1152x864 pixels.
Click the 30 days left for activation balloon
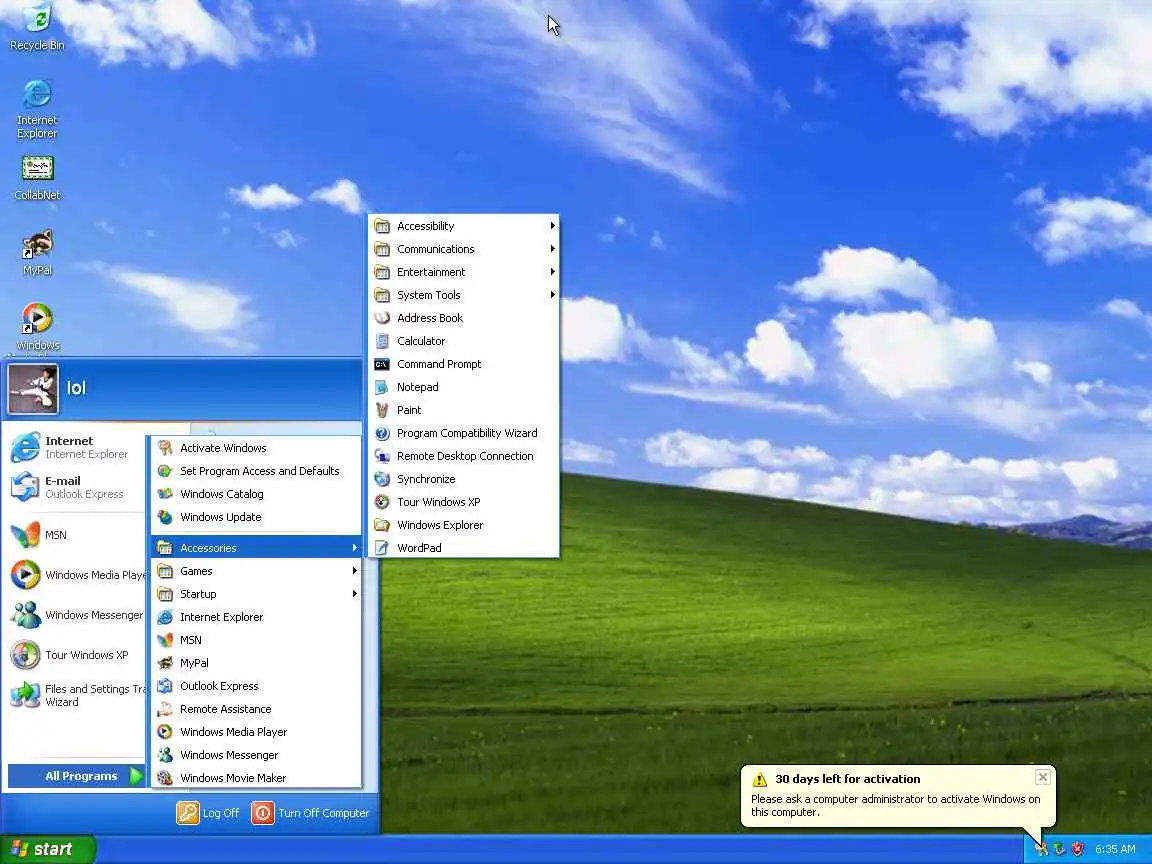pos(898,796)
